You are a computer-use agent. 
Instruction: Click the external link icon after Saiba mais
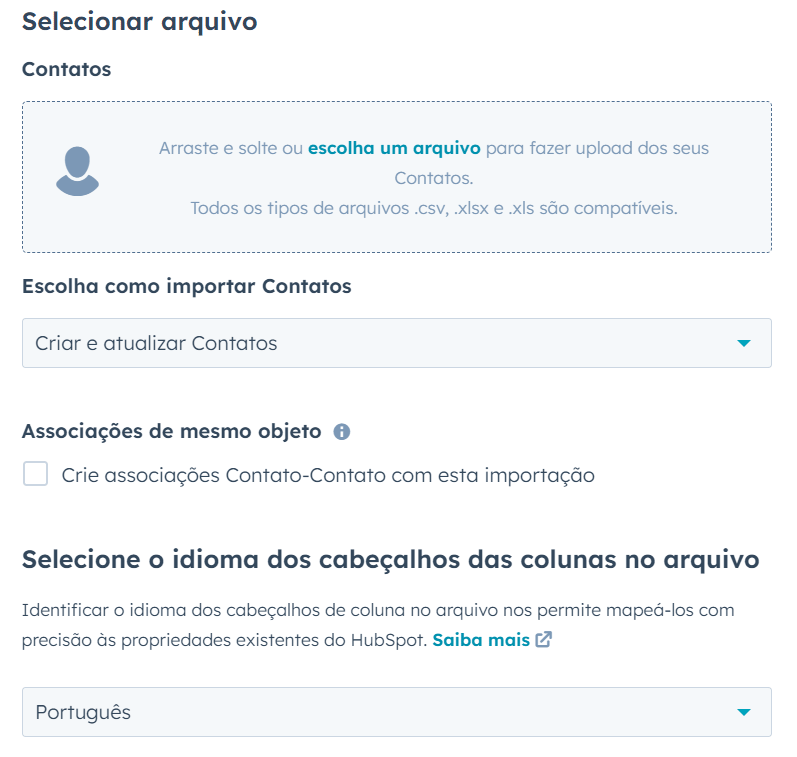pos(544,640)
